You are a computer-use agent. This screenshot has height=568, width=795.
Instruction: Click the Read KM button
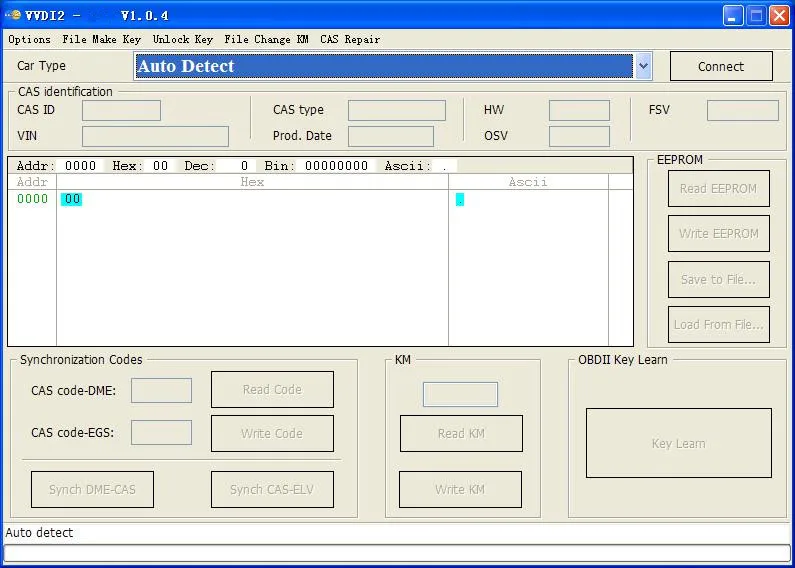461,434
